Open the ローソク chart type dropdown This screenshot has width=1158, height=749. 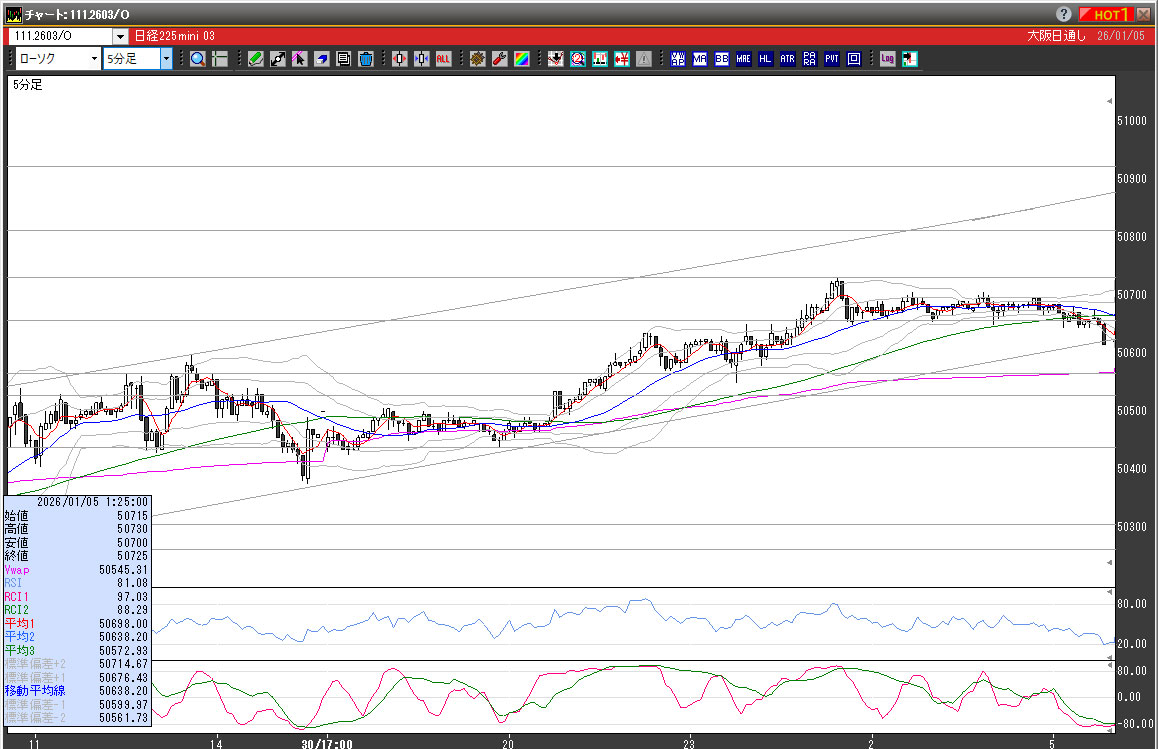tap(94, 59)
